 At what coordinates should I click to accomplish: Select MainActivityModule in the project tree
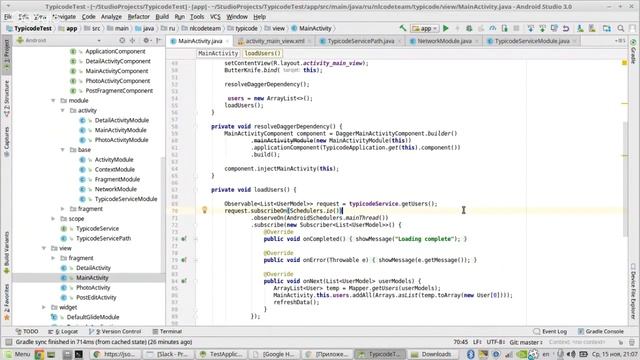click(120, 130)
